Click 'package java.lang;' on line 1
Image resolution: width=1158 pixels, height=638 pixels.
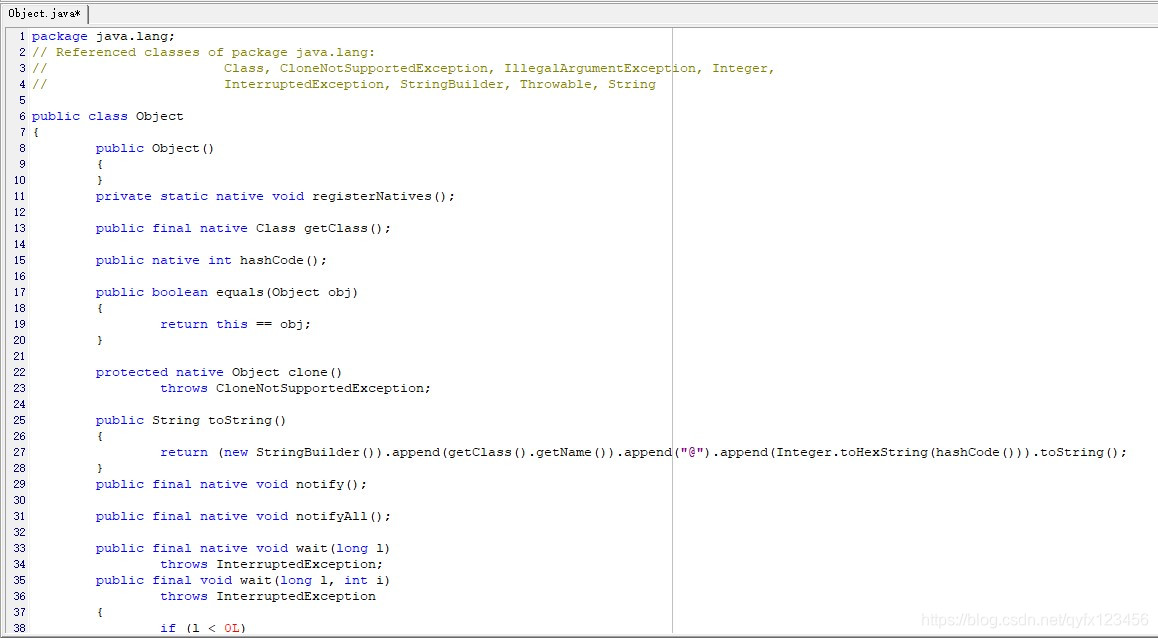(x=103, y=36)
